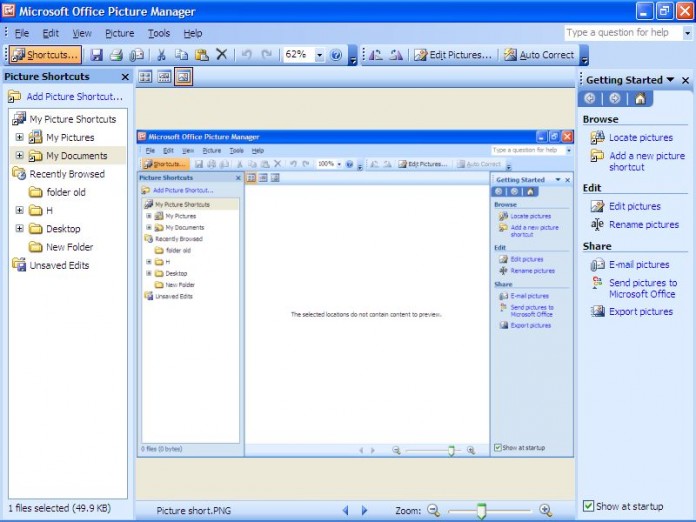Screen dimensions: 696x522
Task: Click the Zoom out magnifier icon
Action: tap(433, 510)
